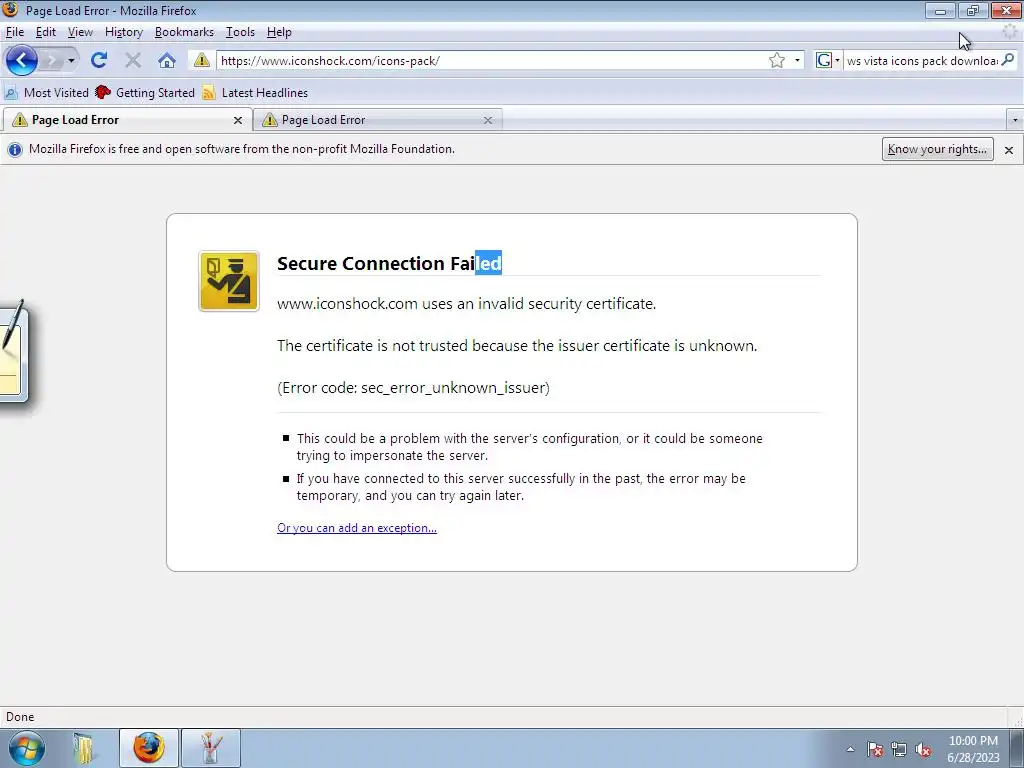The width and height of the screenshot is (1024, 768).
Task: Minimize the Firefox window
Action: point(940,10)
